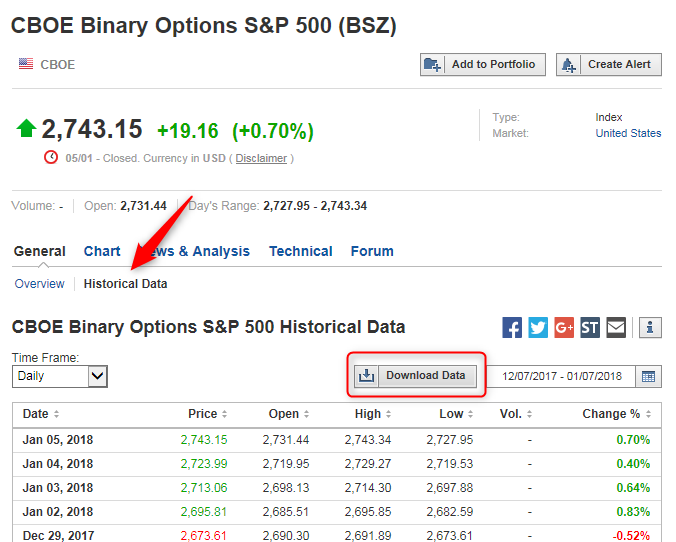Share via email envelope icon
The height and width of the screenshot is (542, 676).
tap(616, 328)
